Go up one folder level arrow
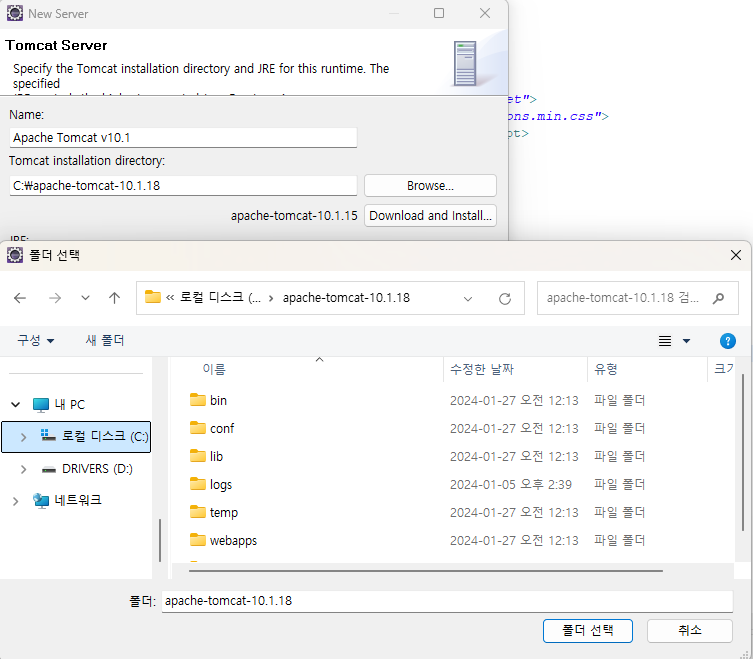This screenshot has width=753, height=659. [x=114, y=298]
